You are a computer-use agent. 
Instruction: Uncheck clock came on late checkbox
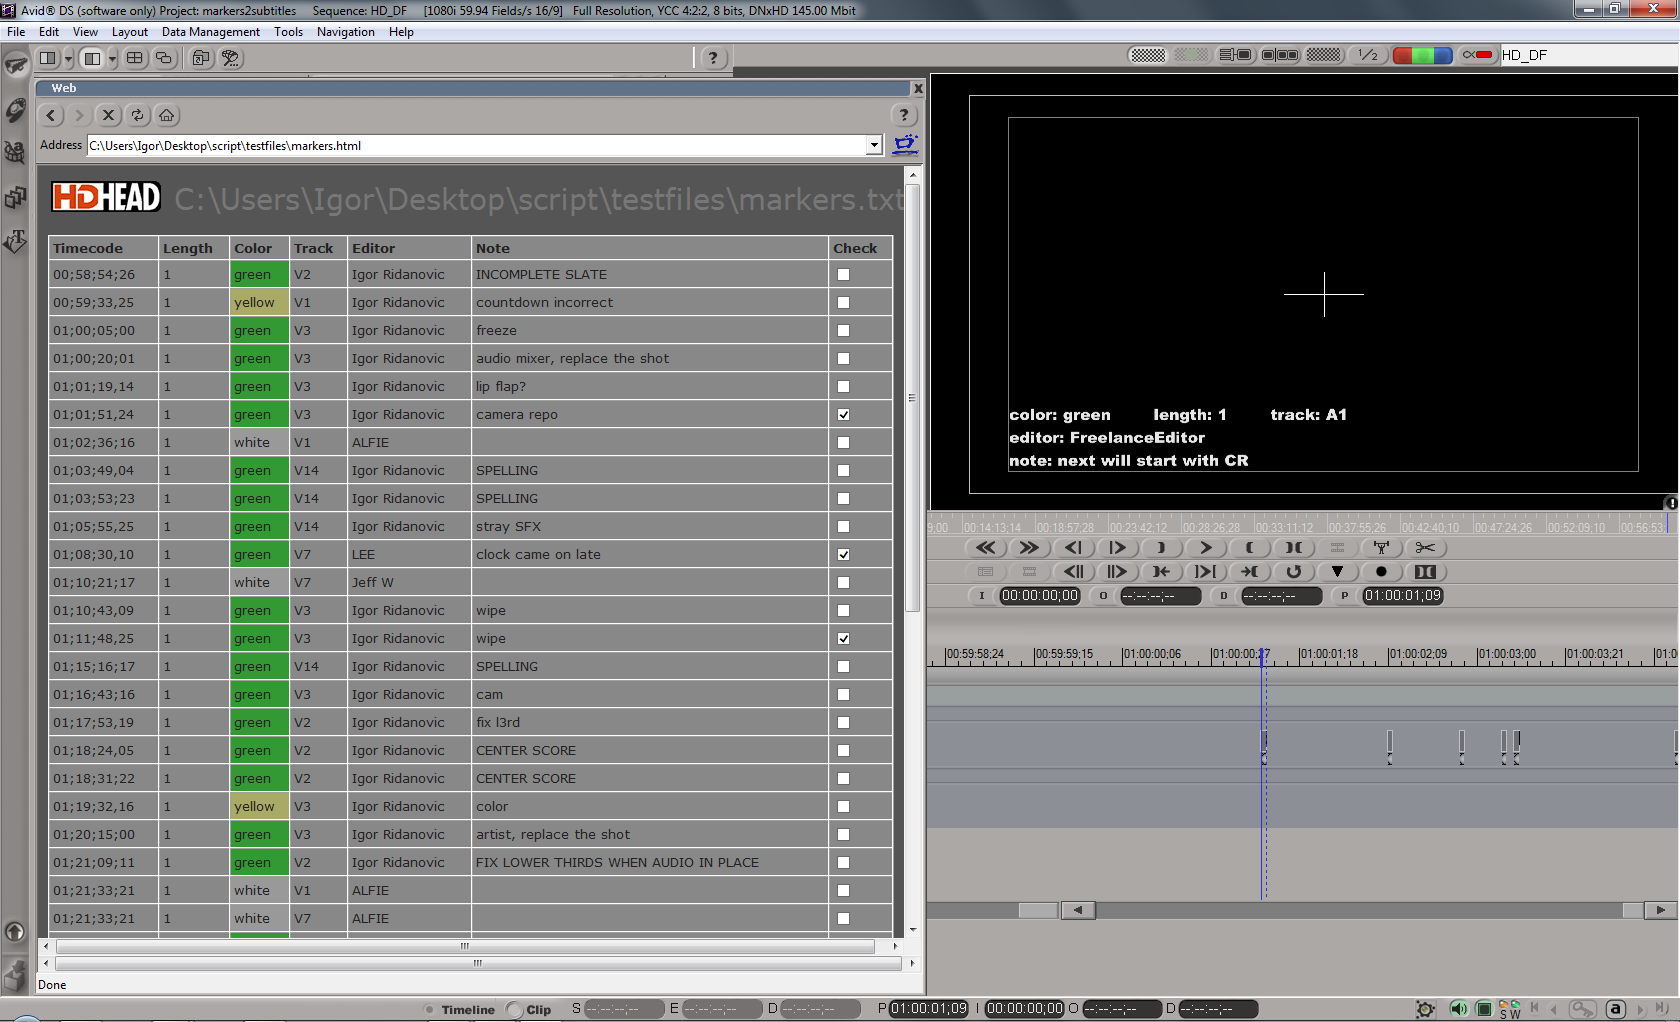coord(843,554)
